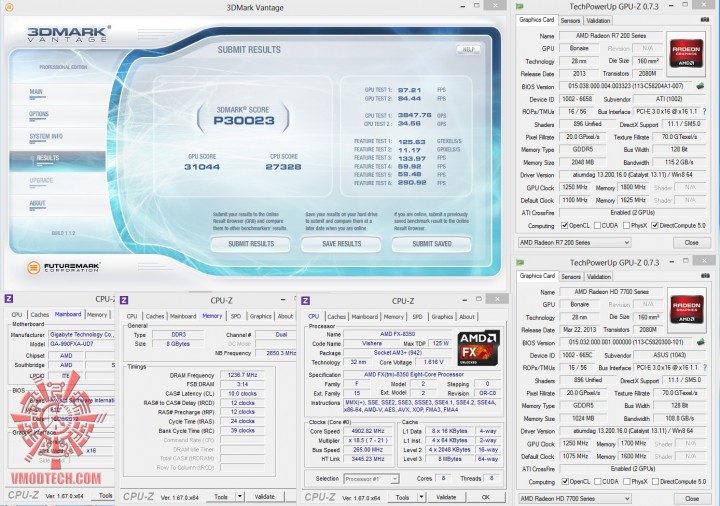Click camera screenshot icon in top GPU-Z window
The height and width of the screenshot is (506, 720).
tap(705, 20)
